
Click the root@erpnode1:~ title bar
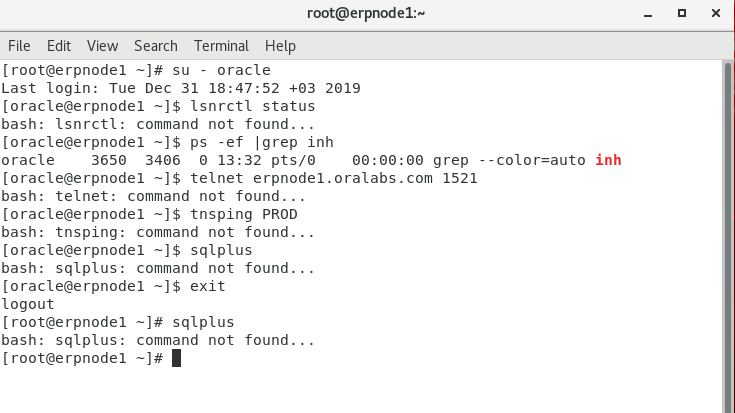click(x=367, y=15)
